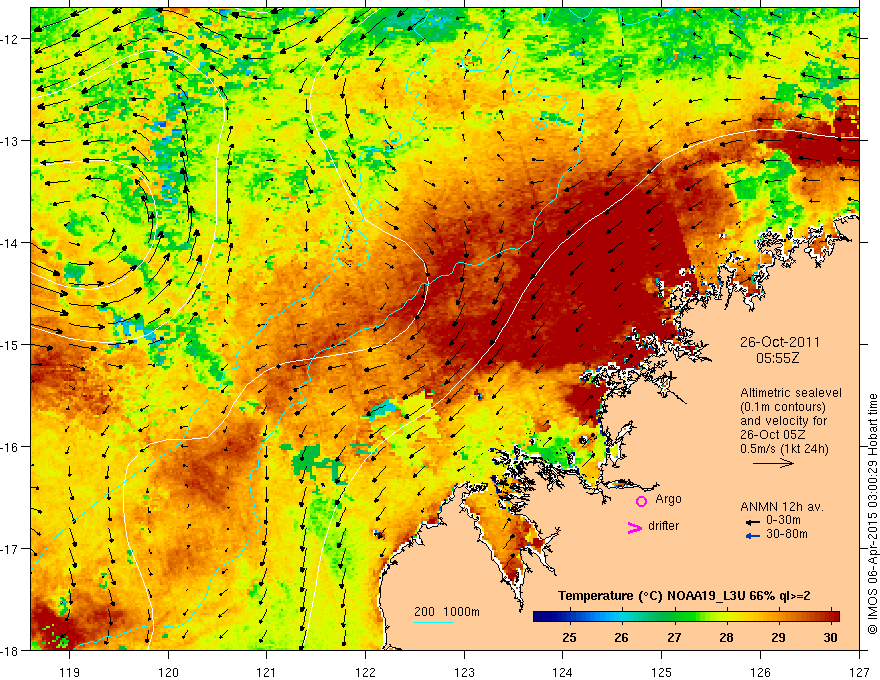
Task: Click the magenta drifter arrowhead symbol
Action: coord(635,527)
